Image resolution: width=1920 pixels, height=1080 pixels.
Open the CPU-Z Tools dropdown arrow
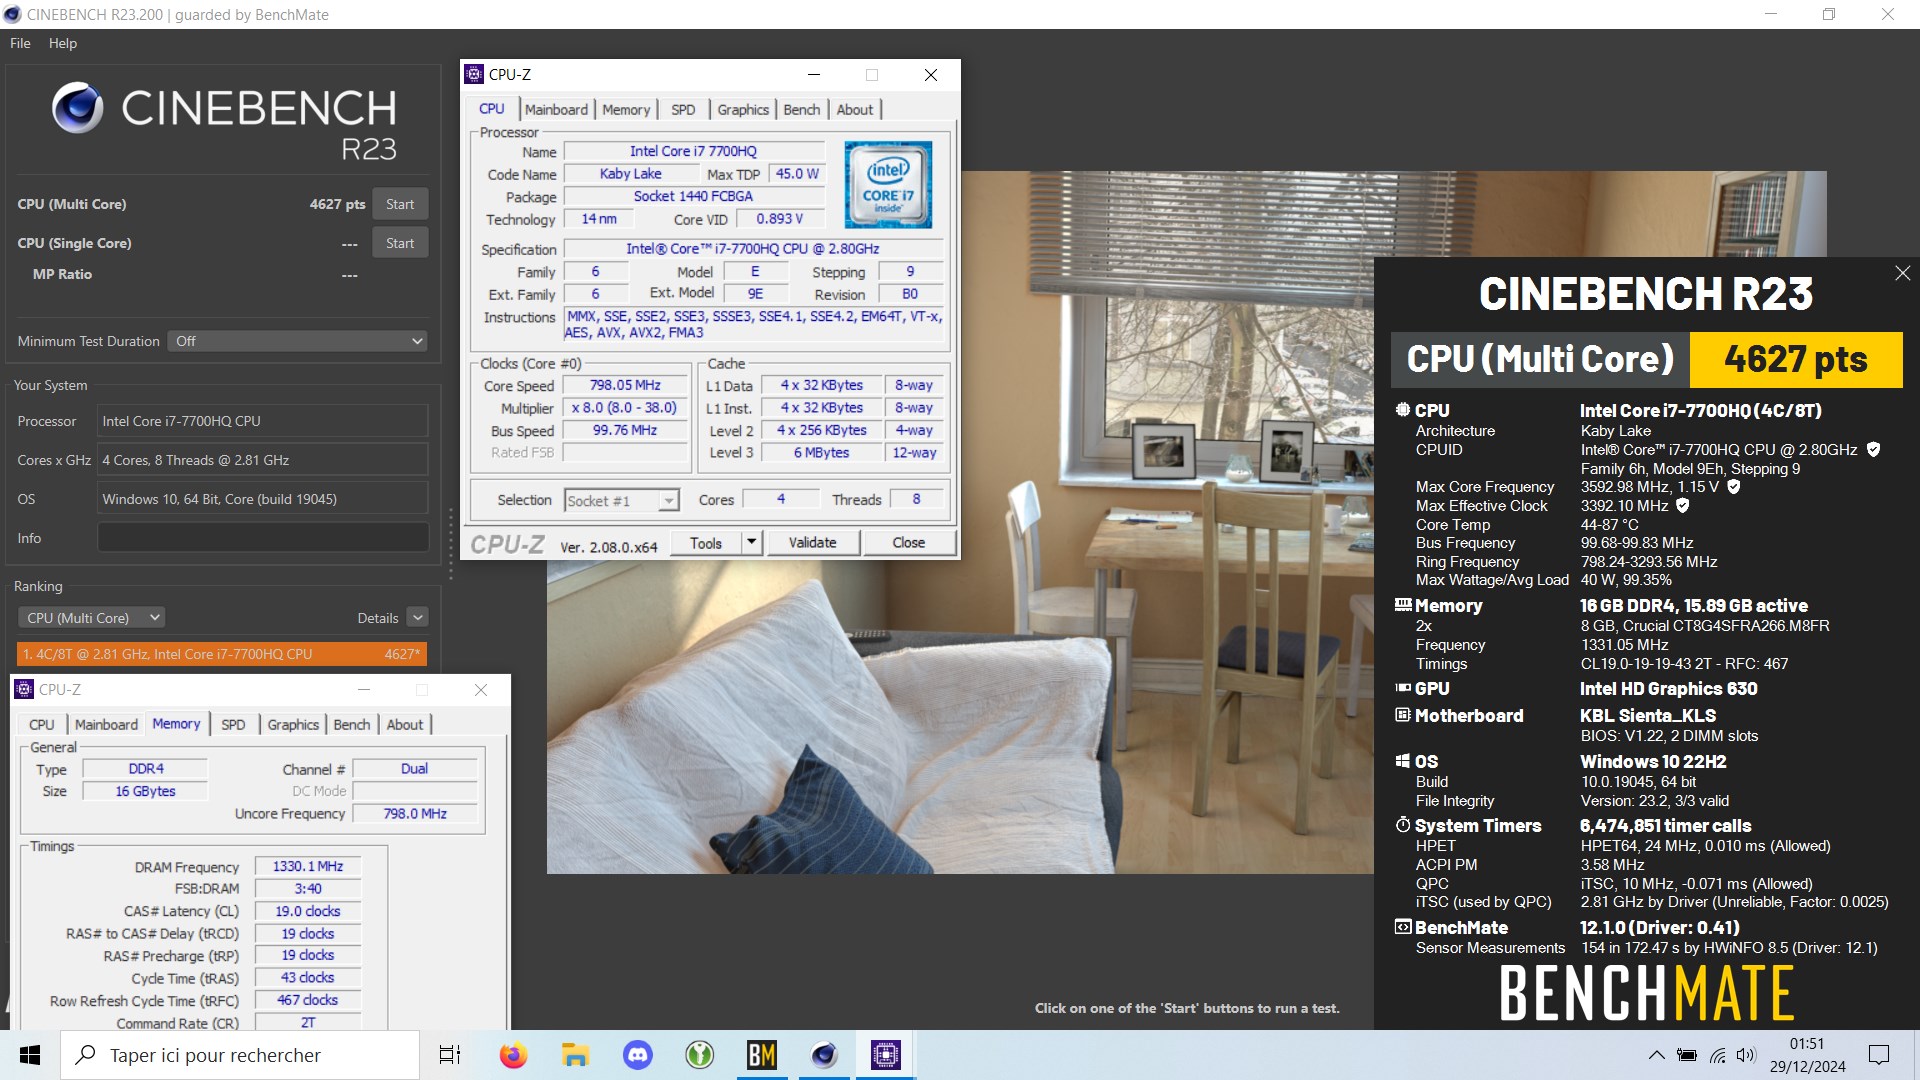752,542
